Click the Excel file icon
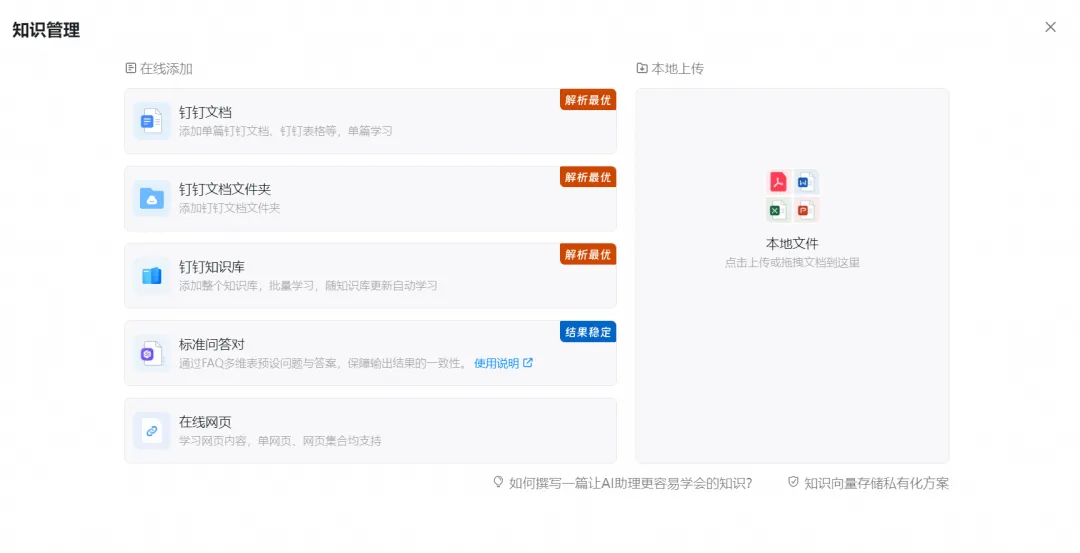The height and width of the screenshot is (553, 1080). tap(778, 209)
